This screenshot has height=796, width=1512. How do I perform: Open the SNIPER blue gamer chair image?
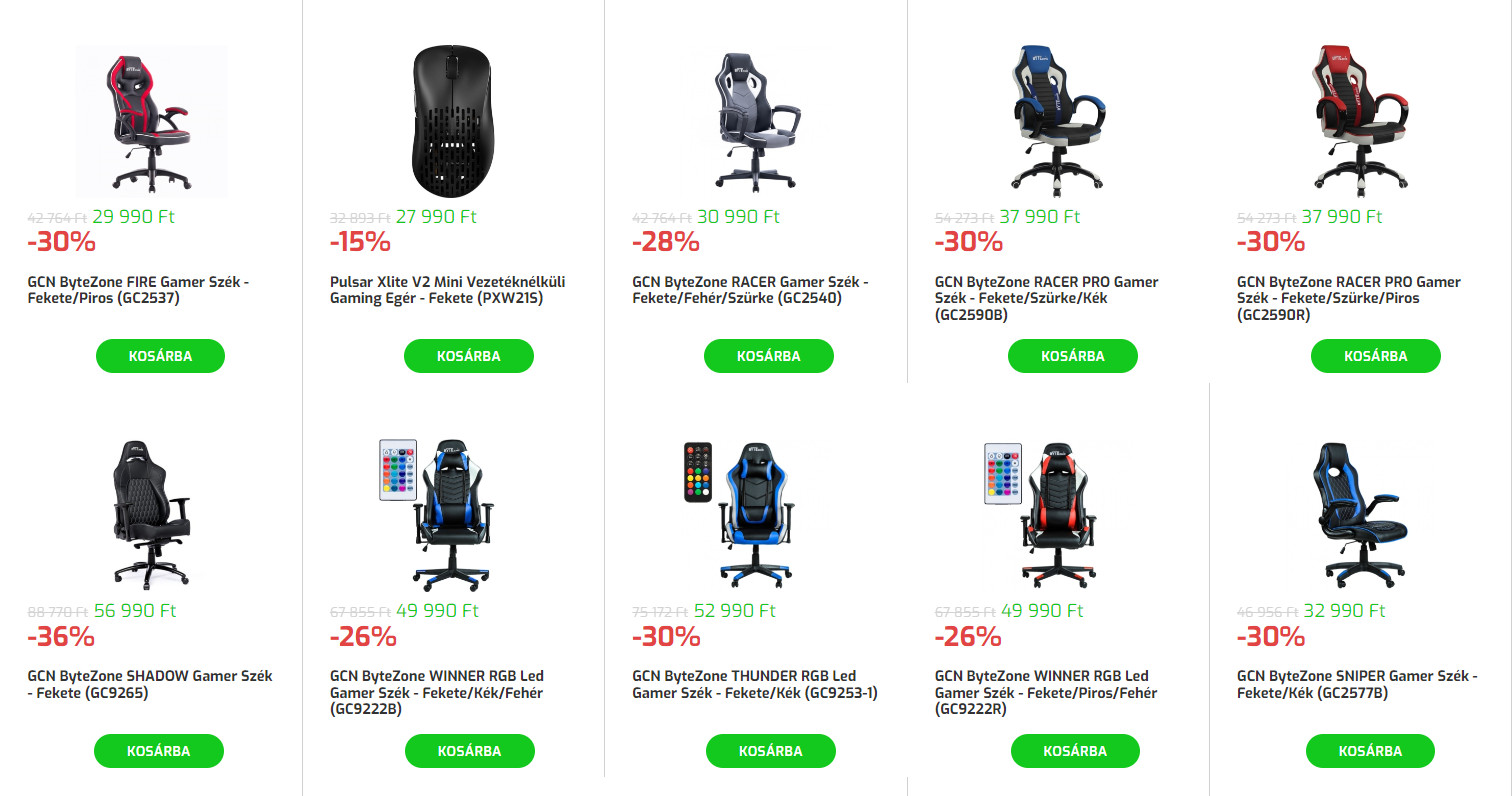tap(1361, 514)
